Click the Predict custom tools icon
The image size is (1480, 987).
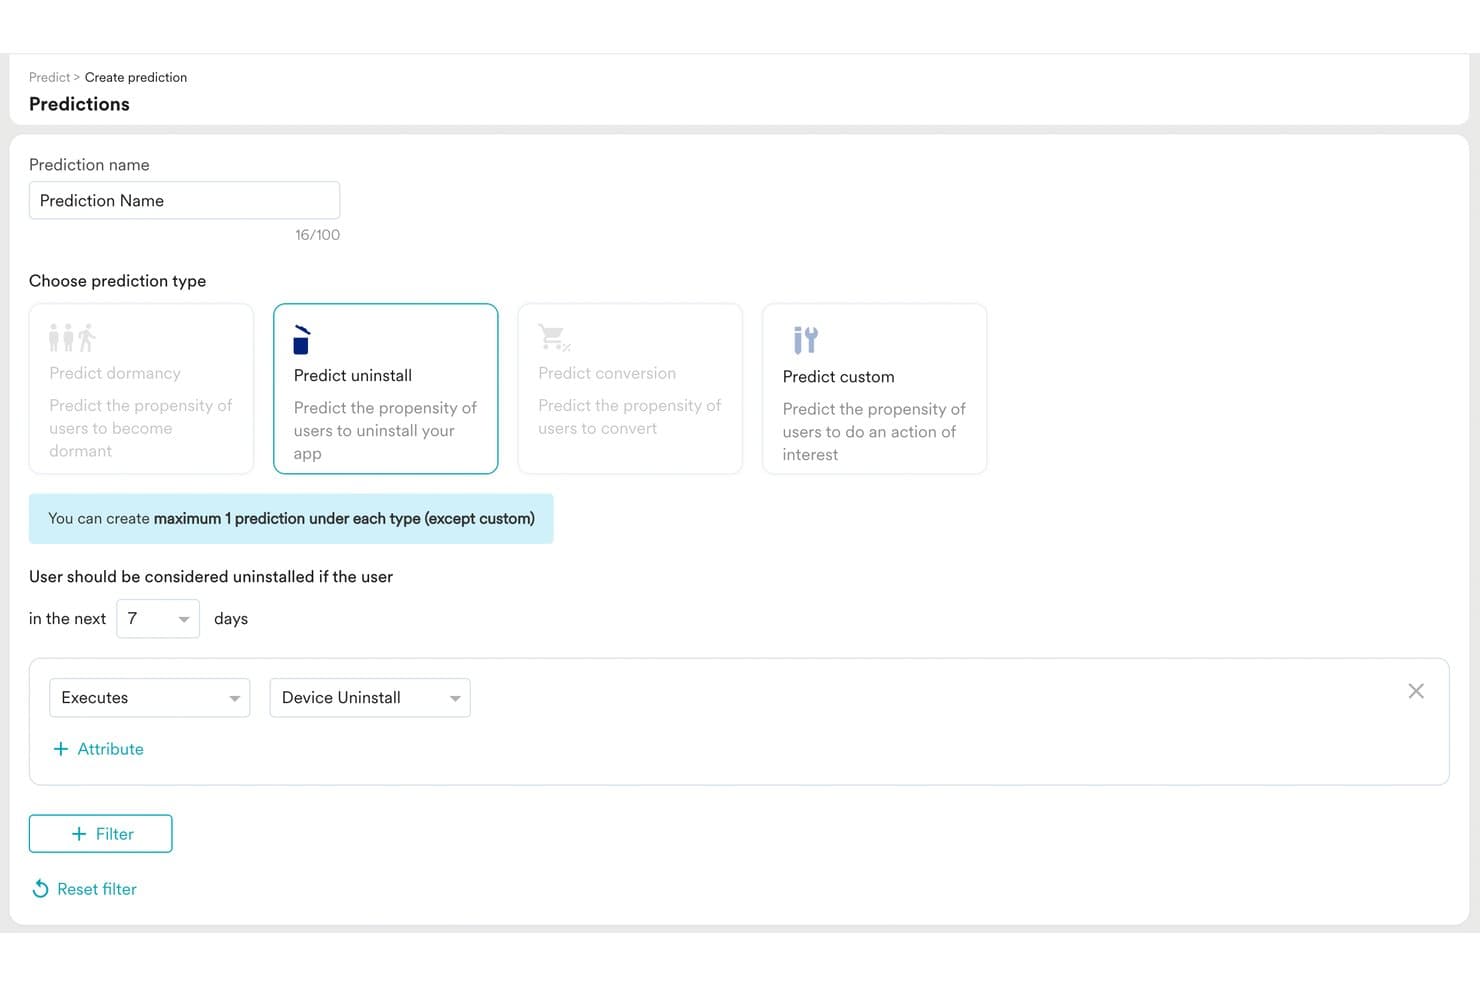805,340
